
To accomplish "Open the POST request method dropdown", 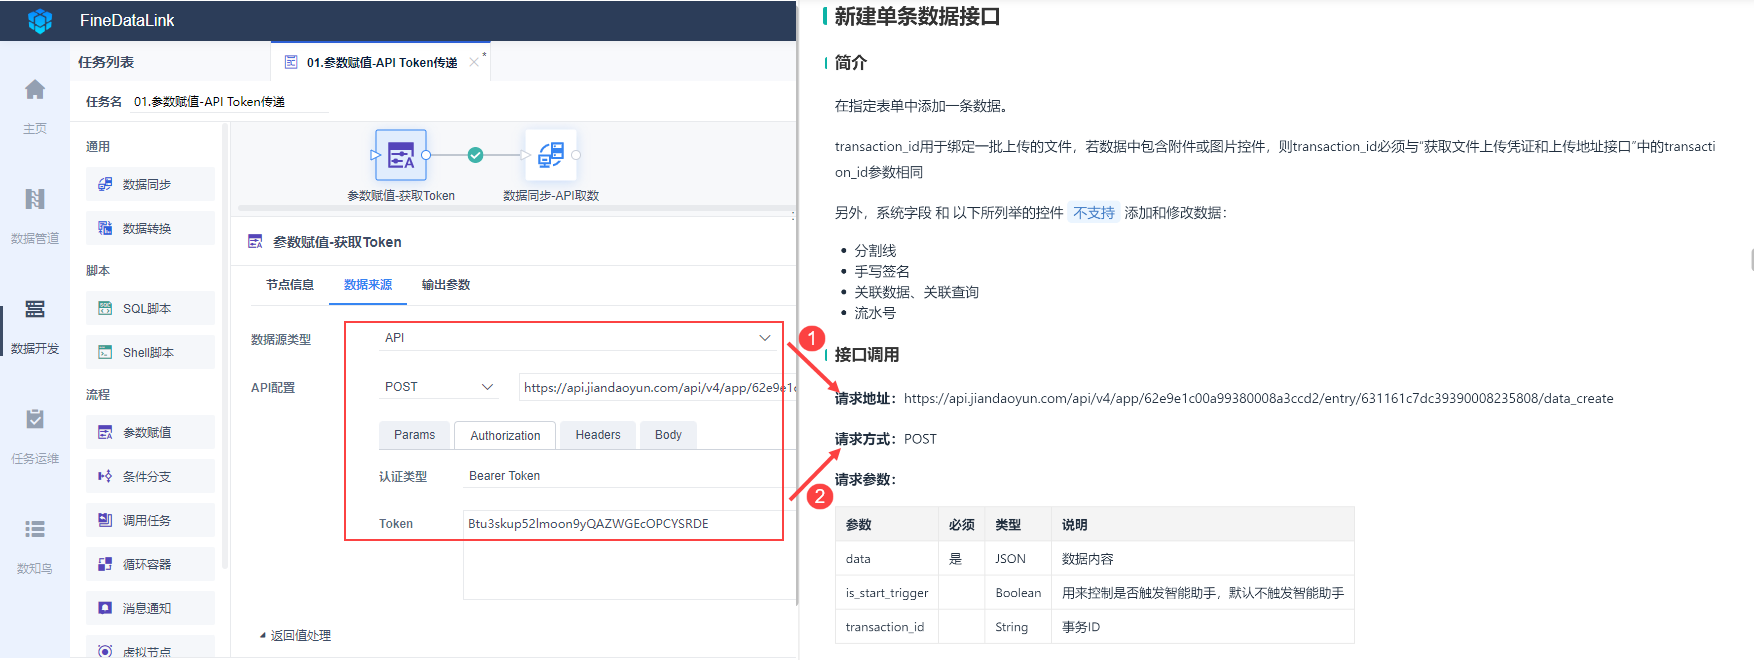I will [439, 387].
